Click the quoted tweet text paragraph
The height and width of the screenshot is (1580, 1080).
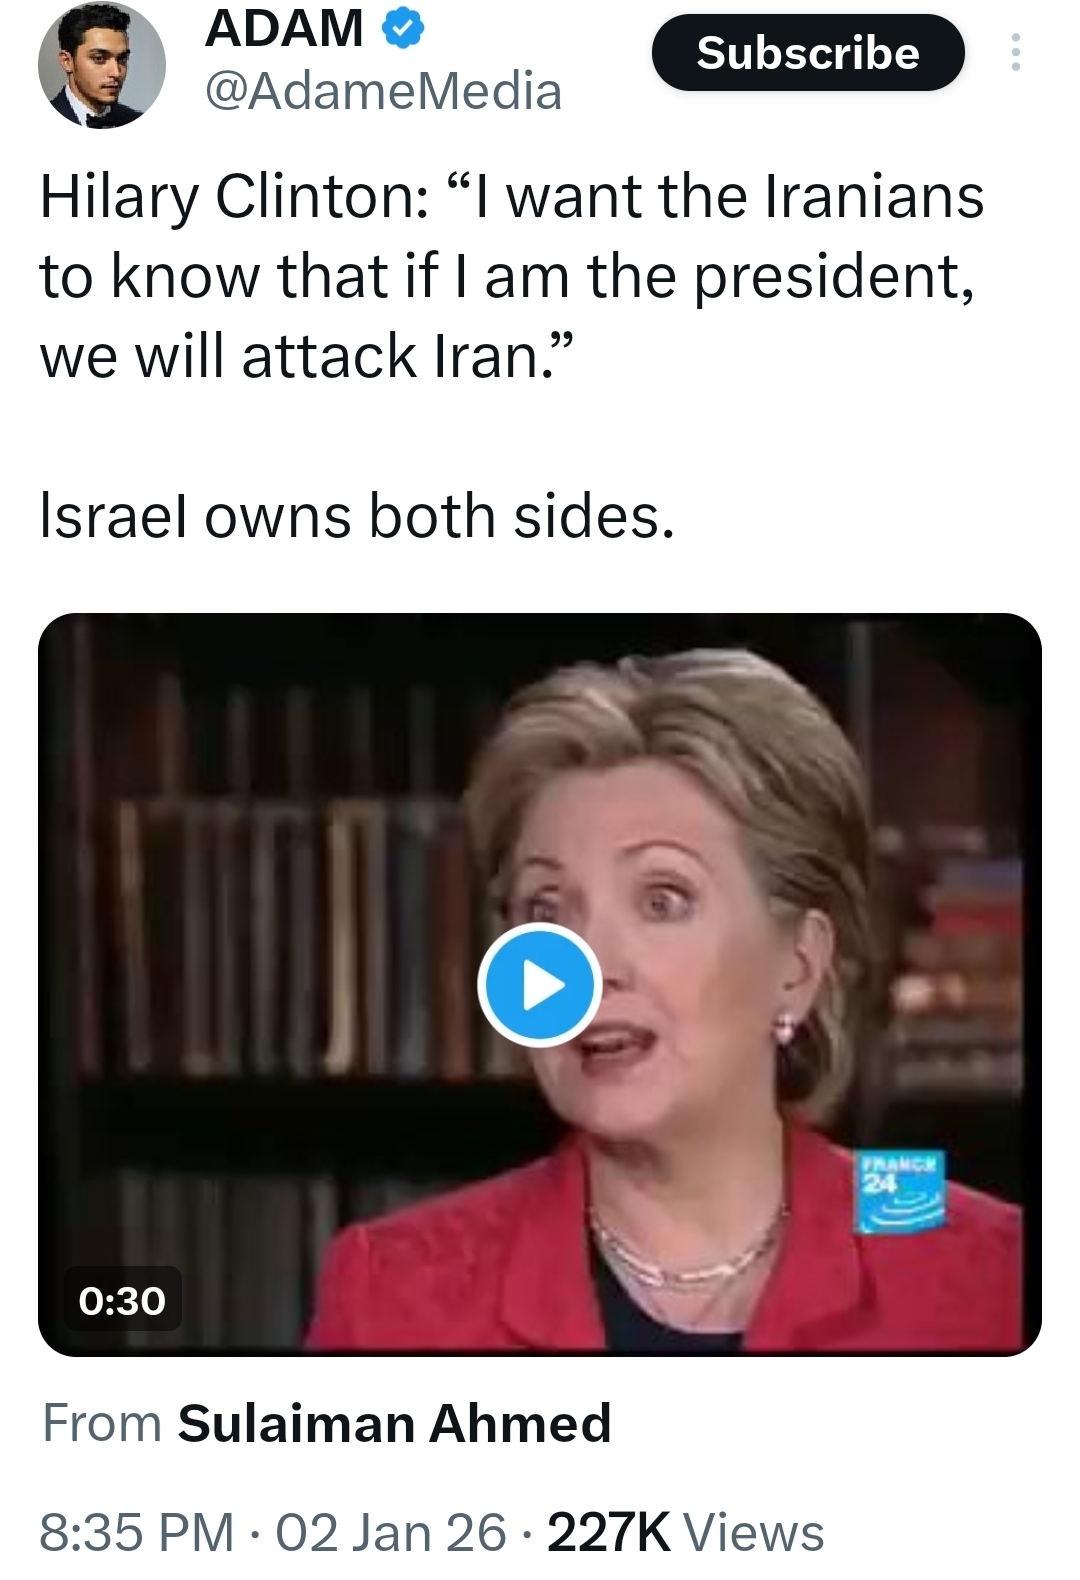(510, 275)
